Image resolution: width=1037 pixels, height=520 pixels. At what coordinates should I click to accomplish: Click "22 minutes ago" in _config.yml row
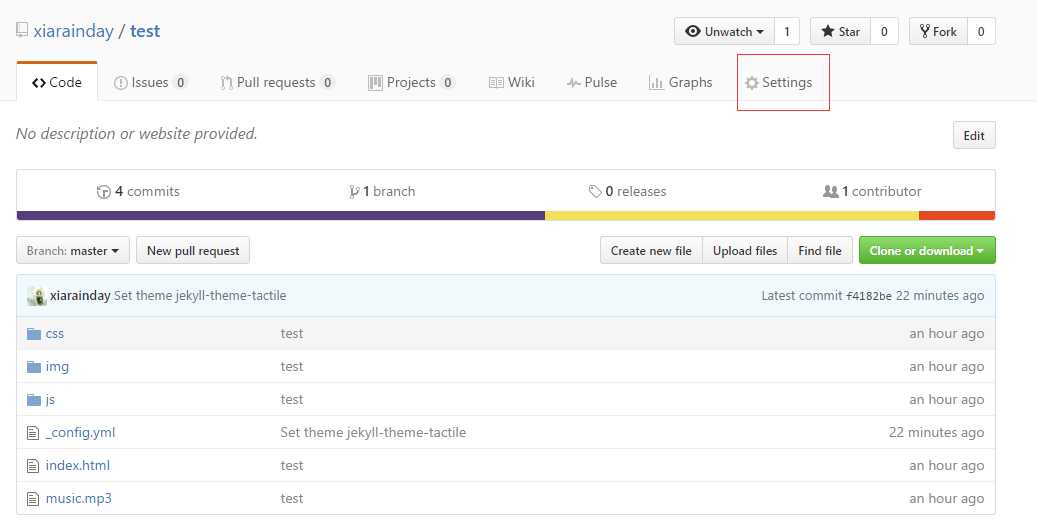(936, 433)
